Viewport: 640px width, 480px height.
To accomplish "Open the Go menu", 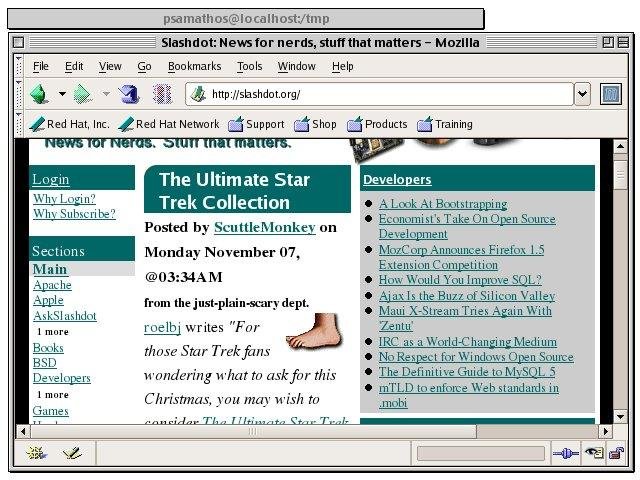I will (x=144, y=66).
